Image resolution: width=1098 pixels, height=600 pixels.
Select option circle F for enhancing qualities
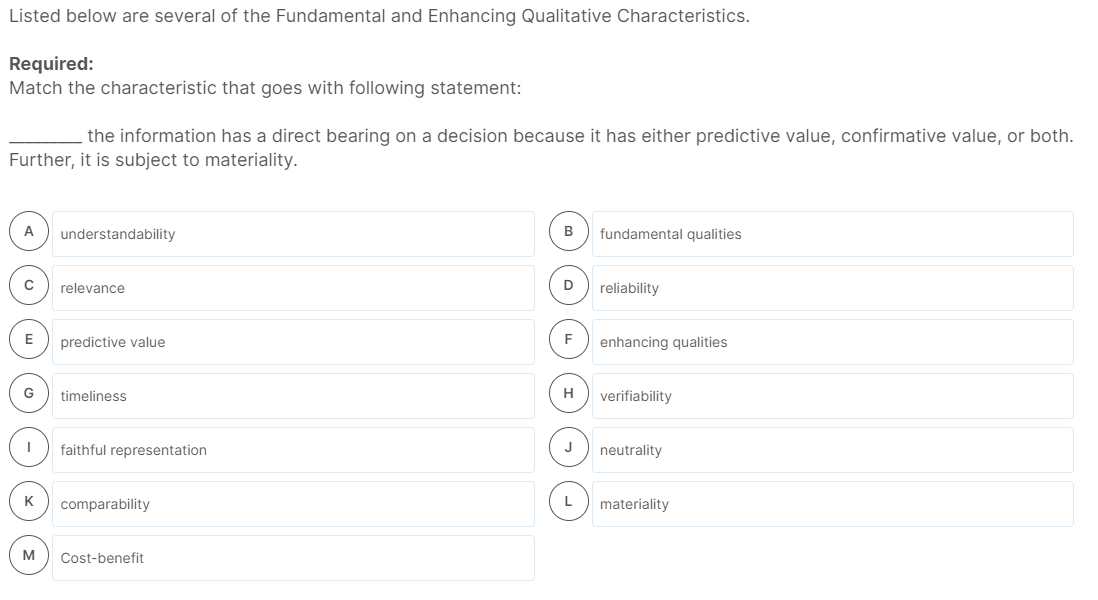pyautogui.click(x=567, y=341)
